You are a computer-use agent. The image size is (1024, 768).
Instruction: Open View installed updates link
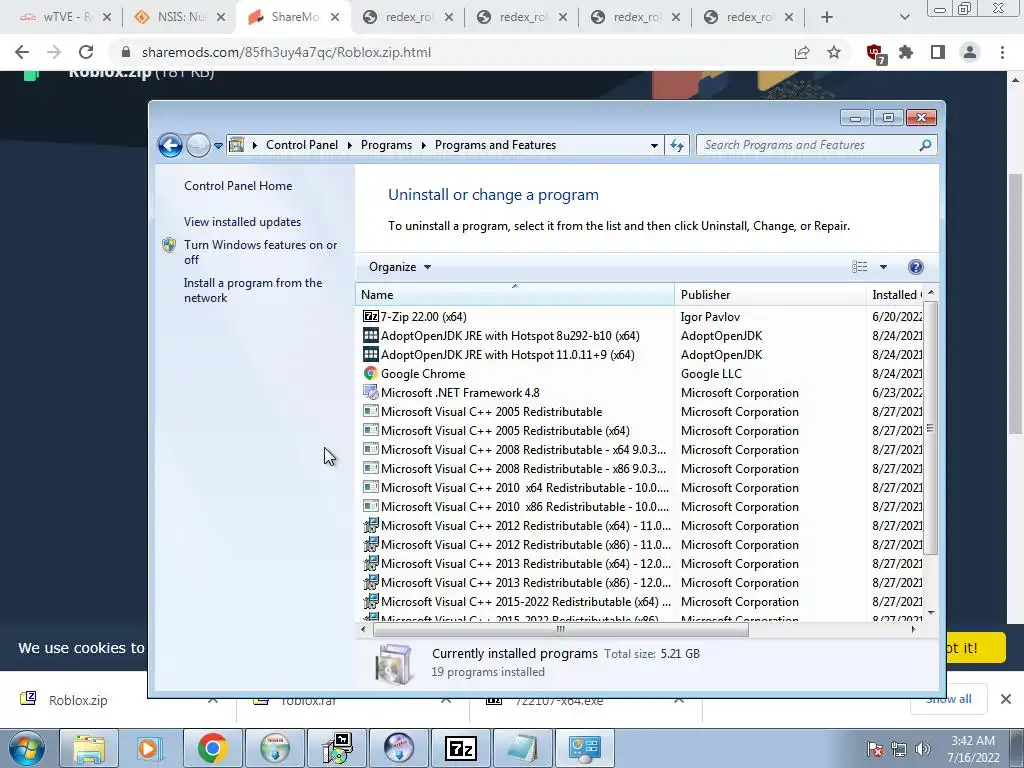coord(242,221)
